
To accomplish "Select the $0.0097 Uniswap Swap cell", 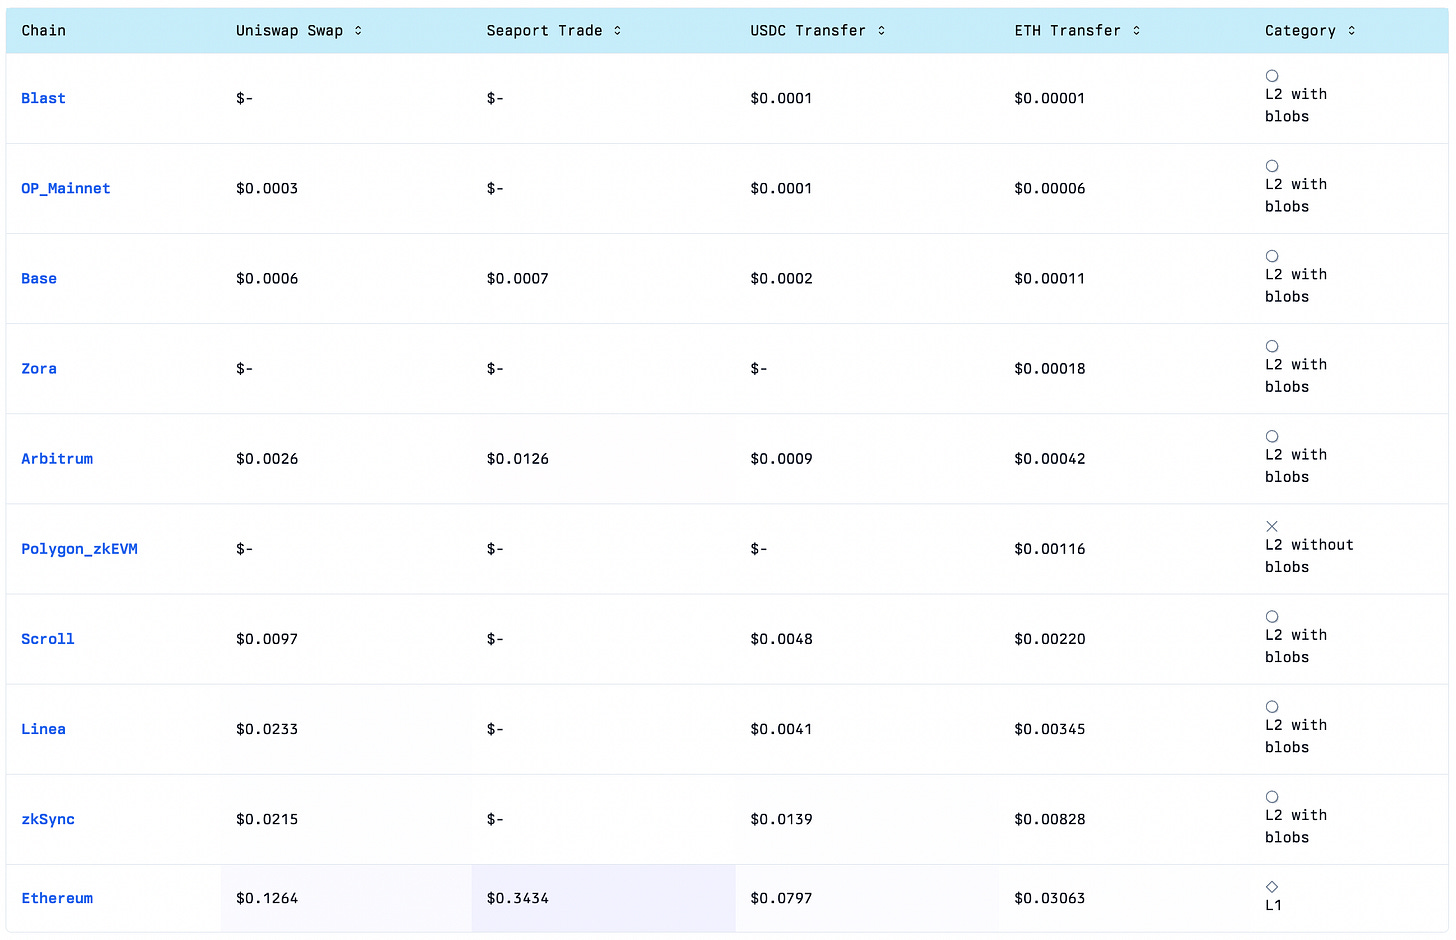I will (346, 639).
